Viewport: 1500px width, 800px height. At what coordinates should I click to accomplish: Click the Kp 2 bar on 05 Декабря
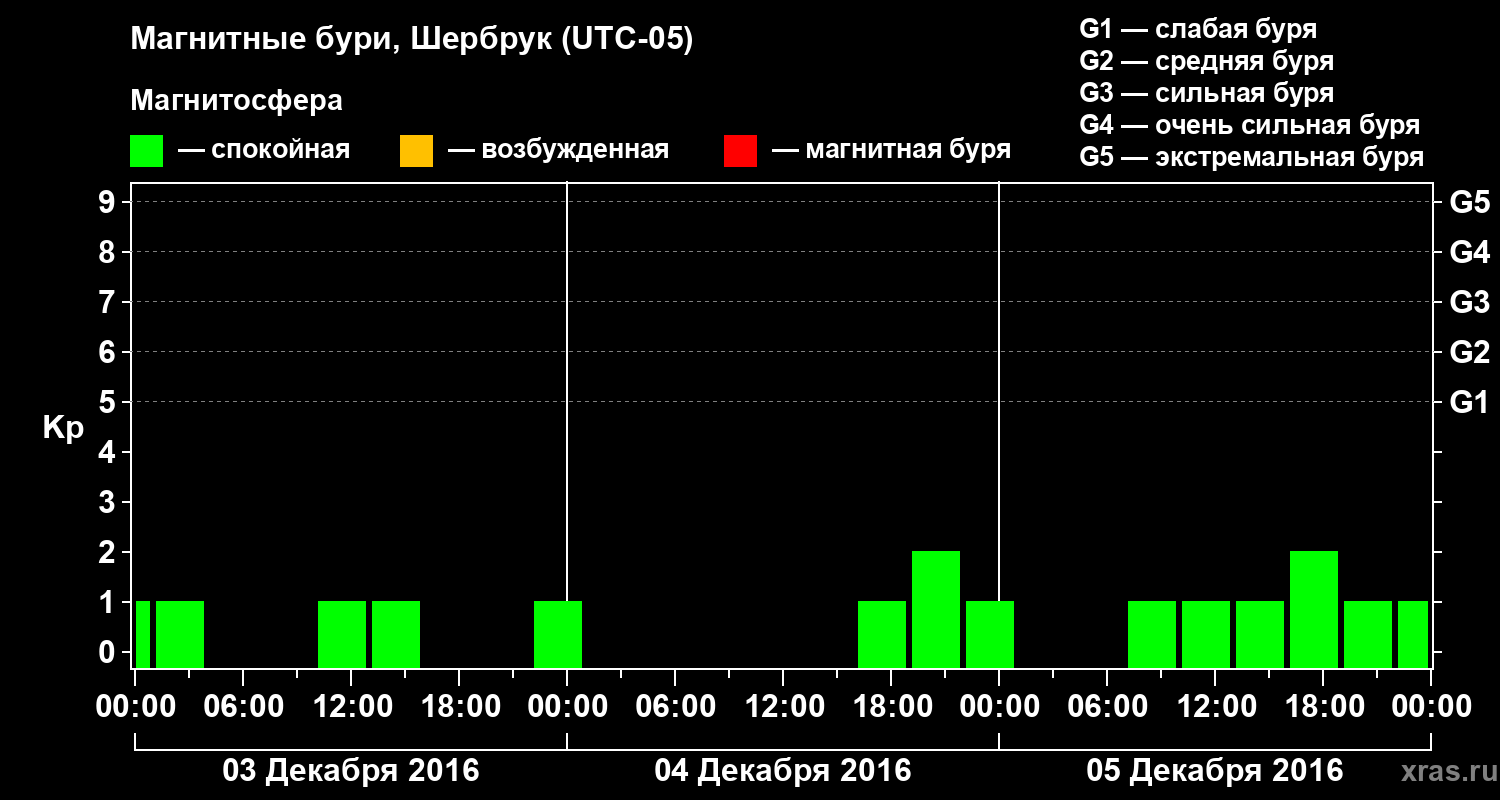1314,609
